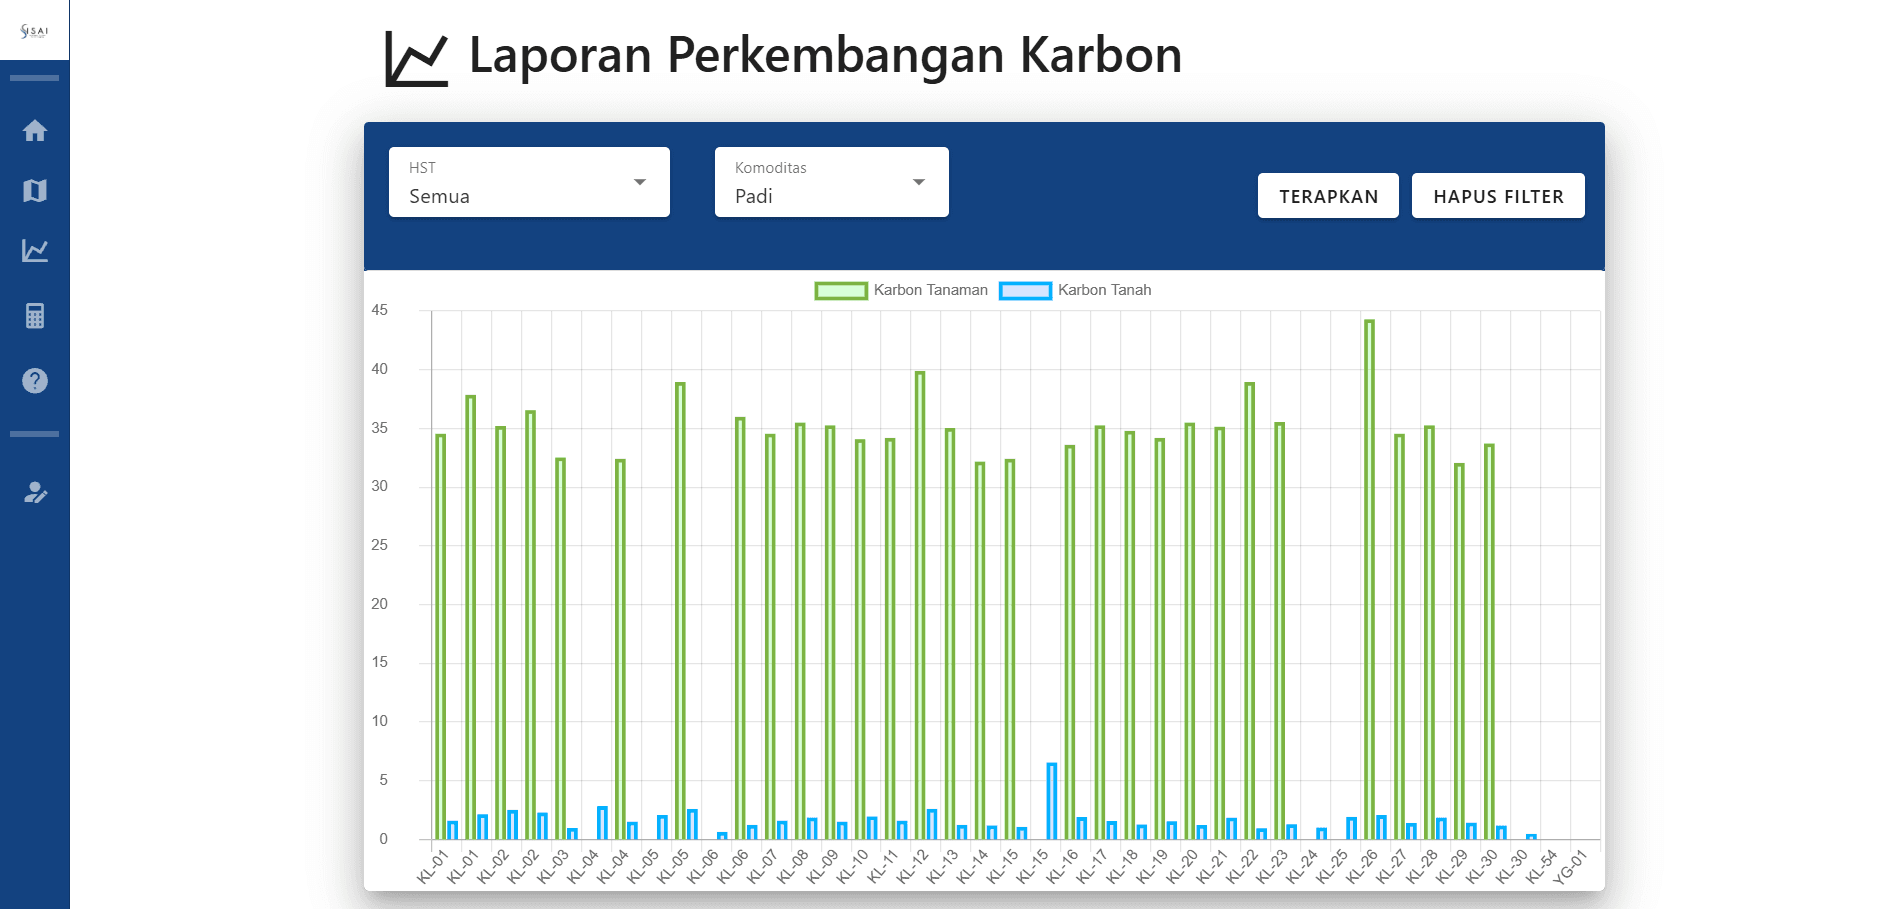This screenshot has height=909, width=1896.
Task: Open the map view icon
Action: (35, 191)
